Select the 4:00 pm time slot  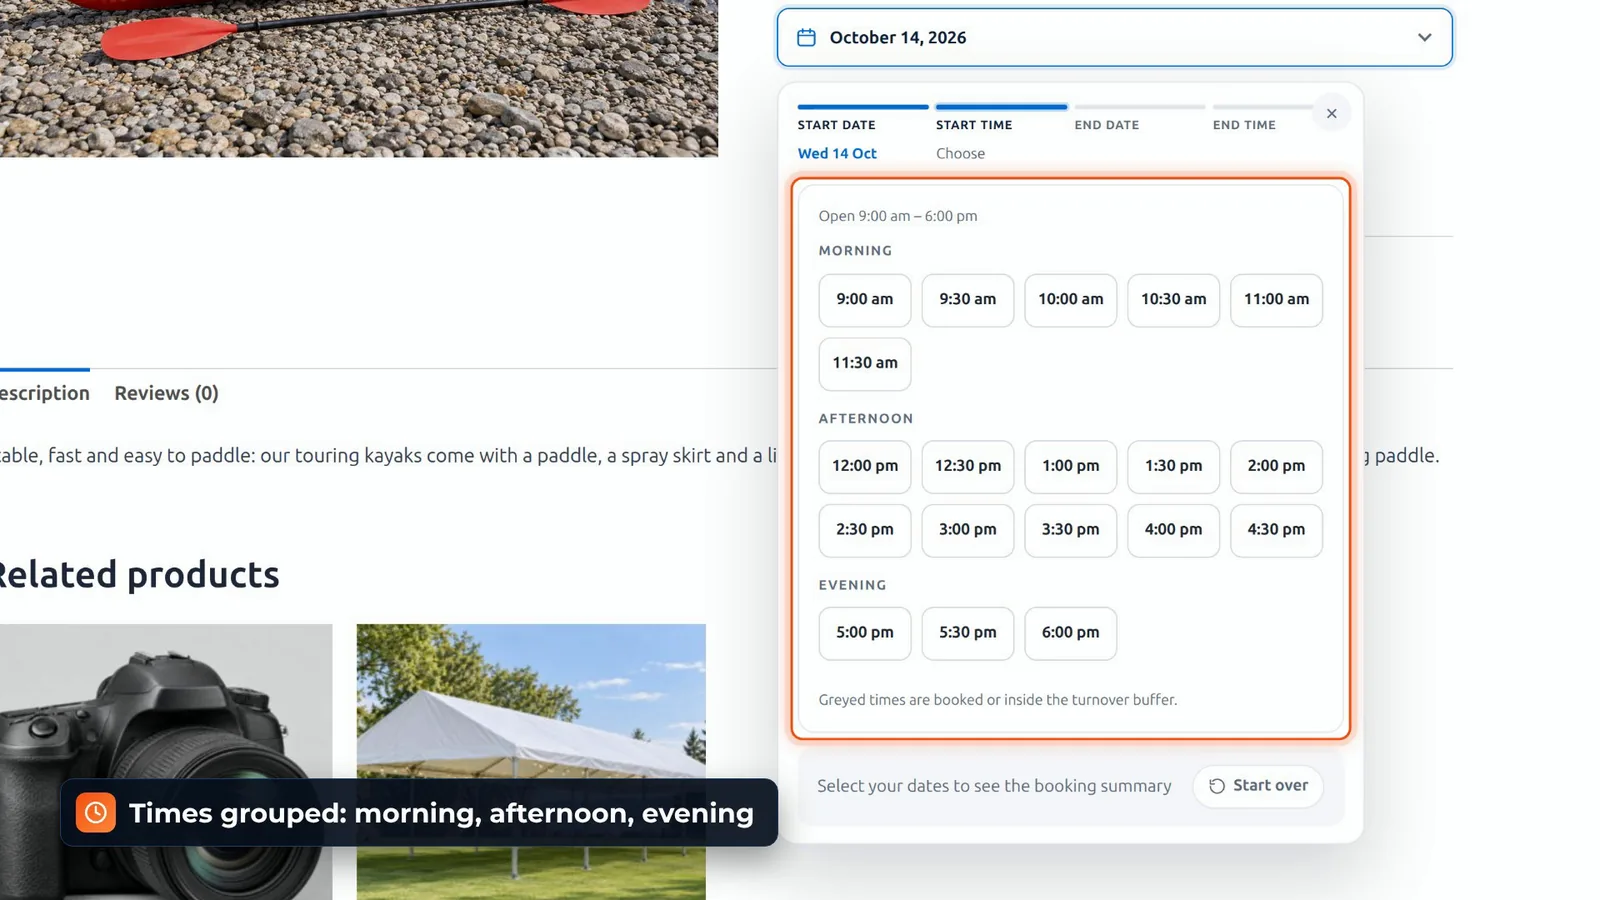point(1174,530)
